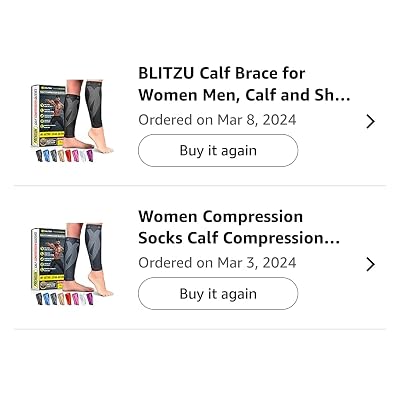The height and width of the screenshot is (400, 400).
Task: Click the red sleeve in BLITZU thumbnail
Action: tap(68, 156)
